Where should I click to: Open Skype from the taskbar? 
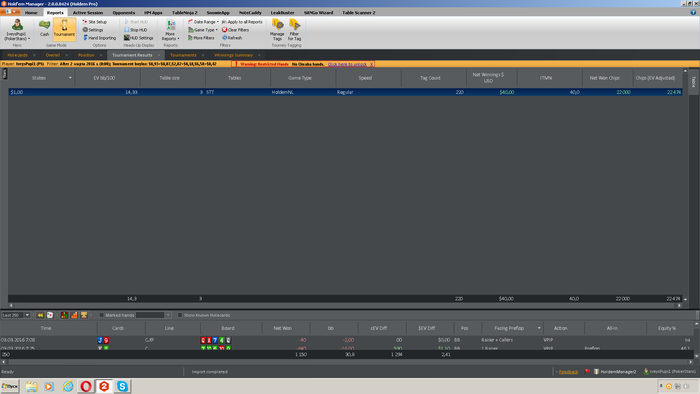point(122,386)
